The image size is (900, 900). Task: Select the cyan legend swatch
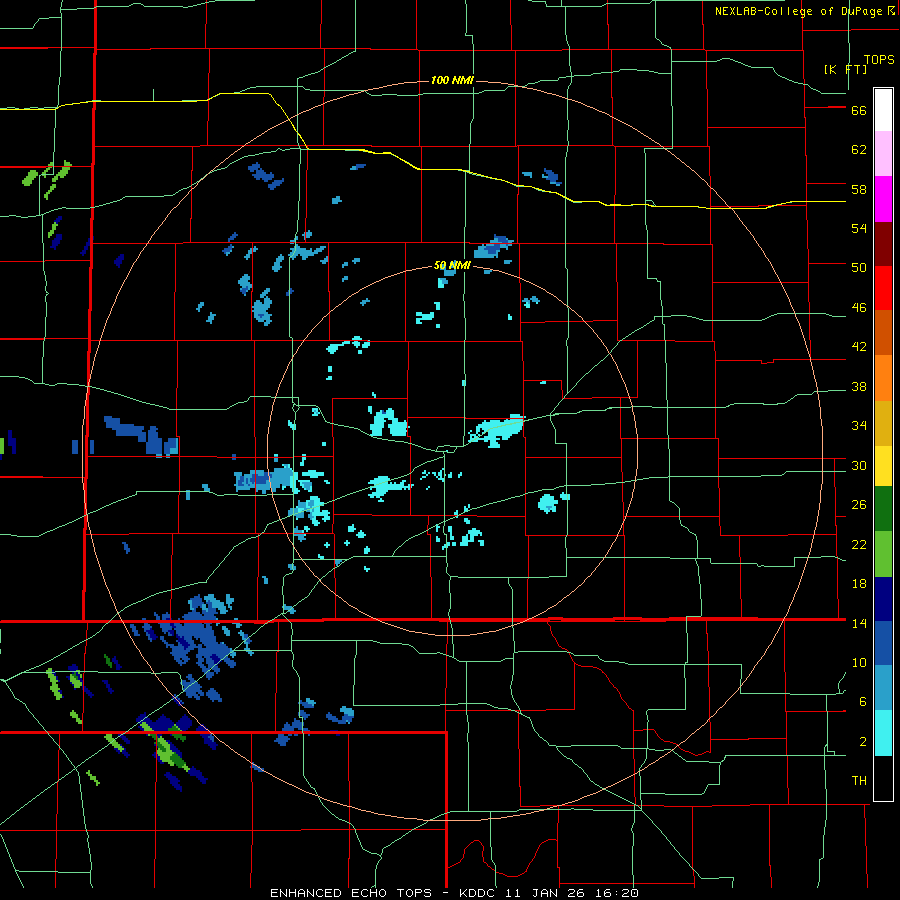pyautogui.click(x=883, y=733)
